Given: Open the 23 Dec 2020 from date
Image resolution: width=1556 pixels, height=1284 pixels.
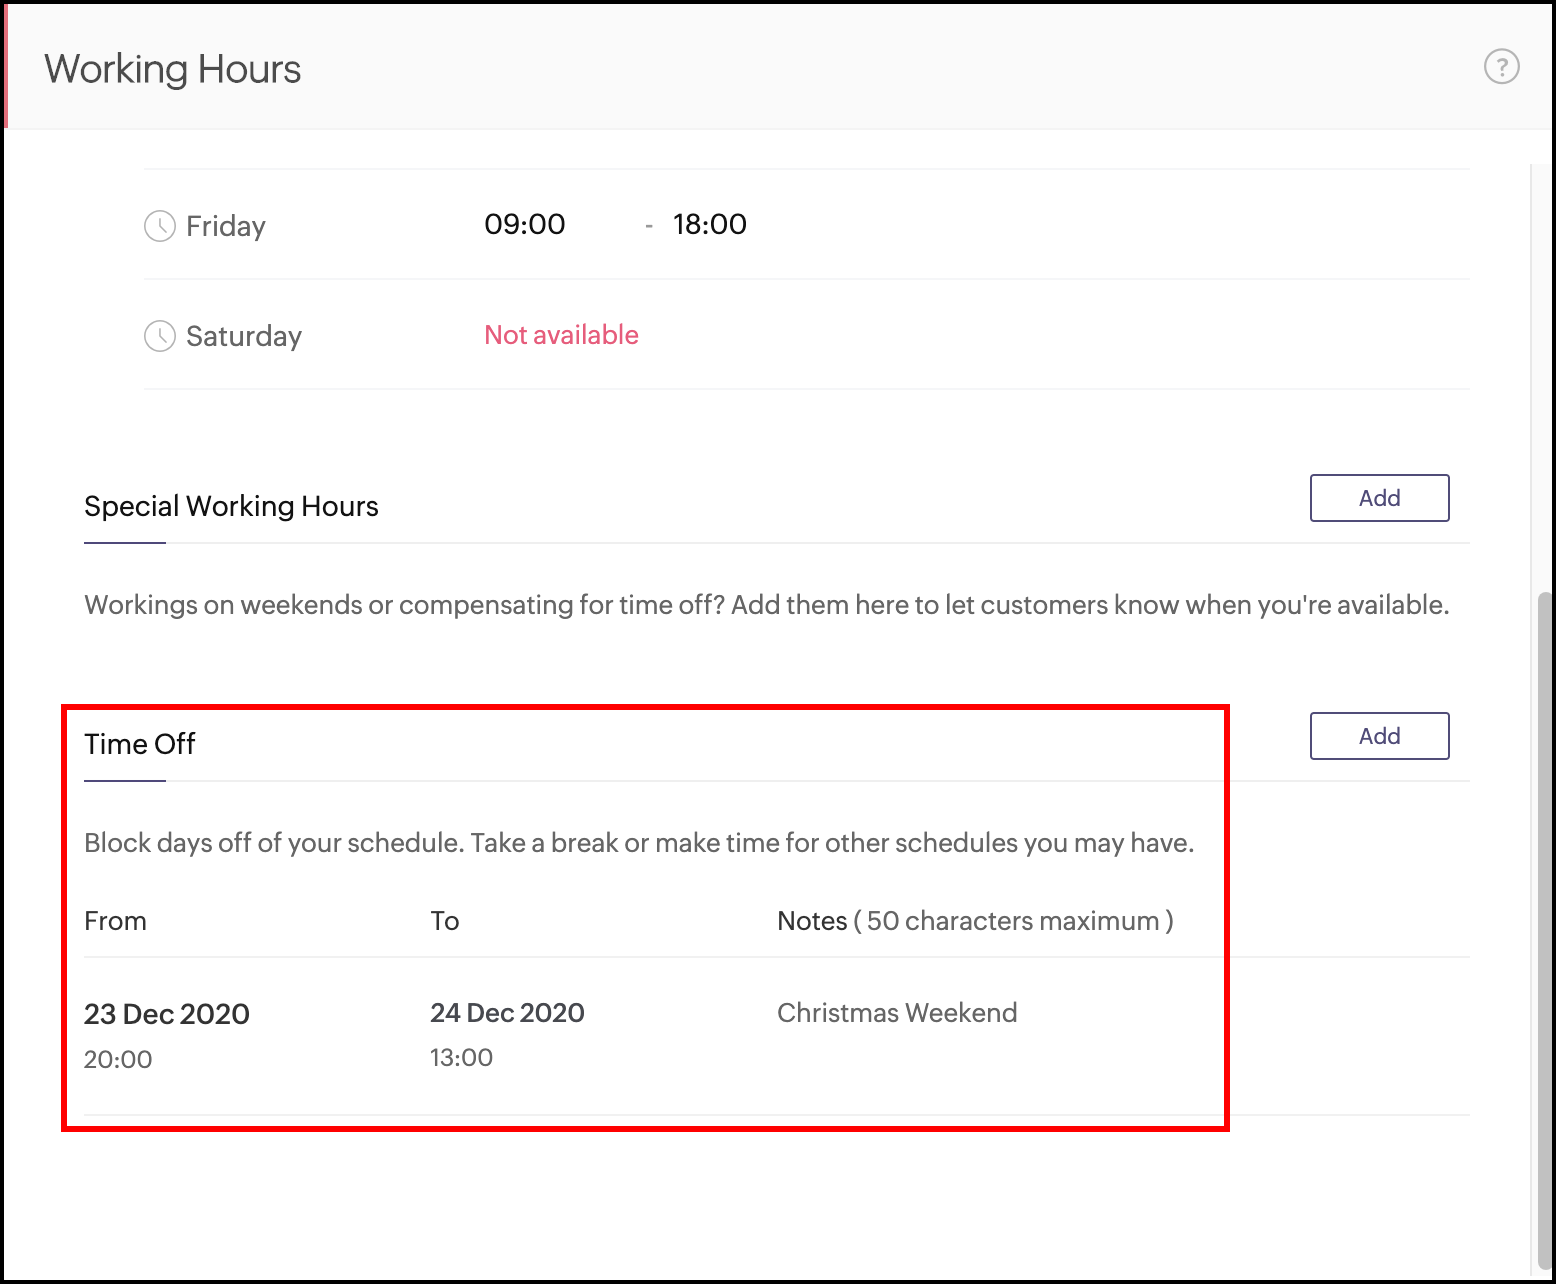Looking at the screenshot, I should click(167, 1014).
